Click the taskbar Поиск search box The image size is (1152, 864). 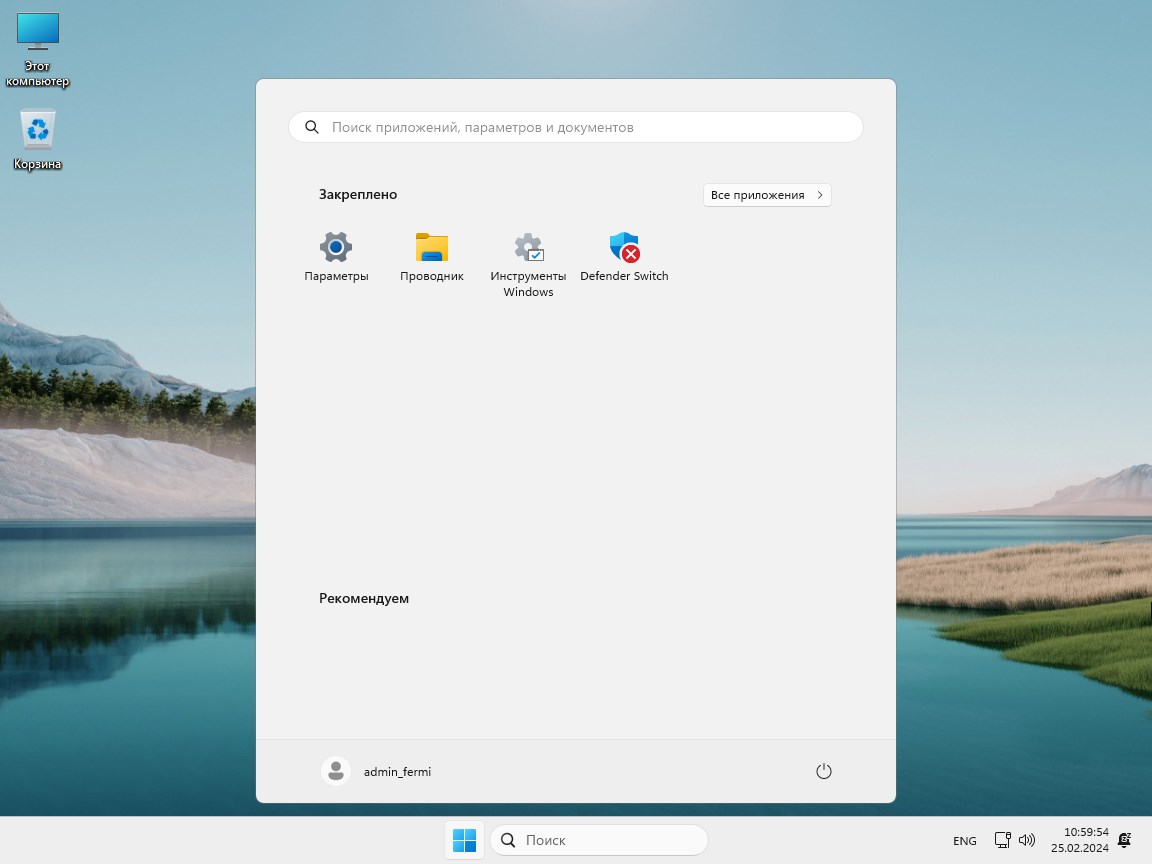point(599,840)
